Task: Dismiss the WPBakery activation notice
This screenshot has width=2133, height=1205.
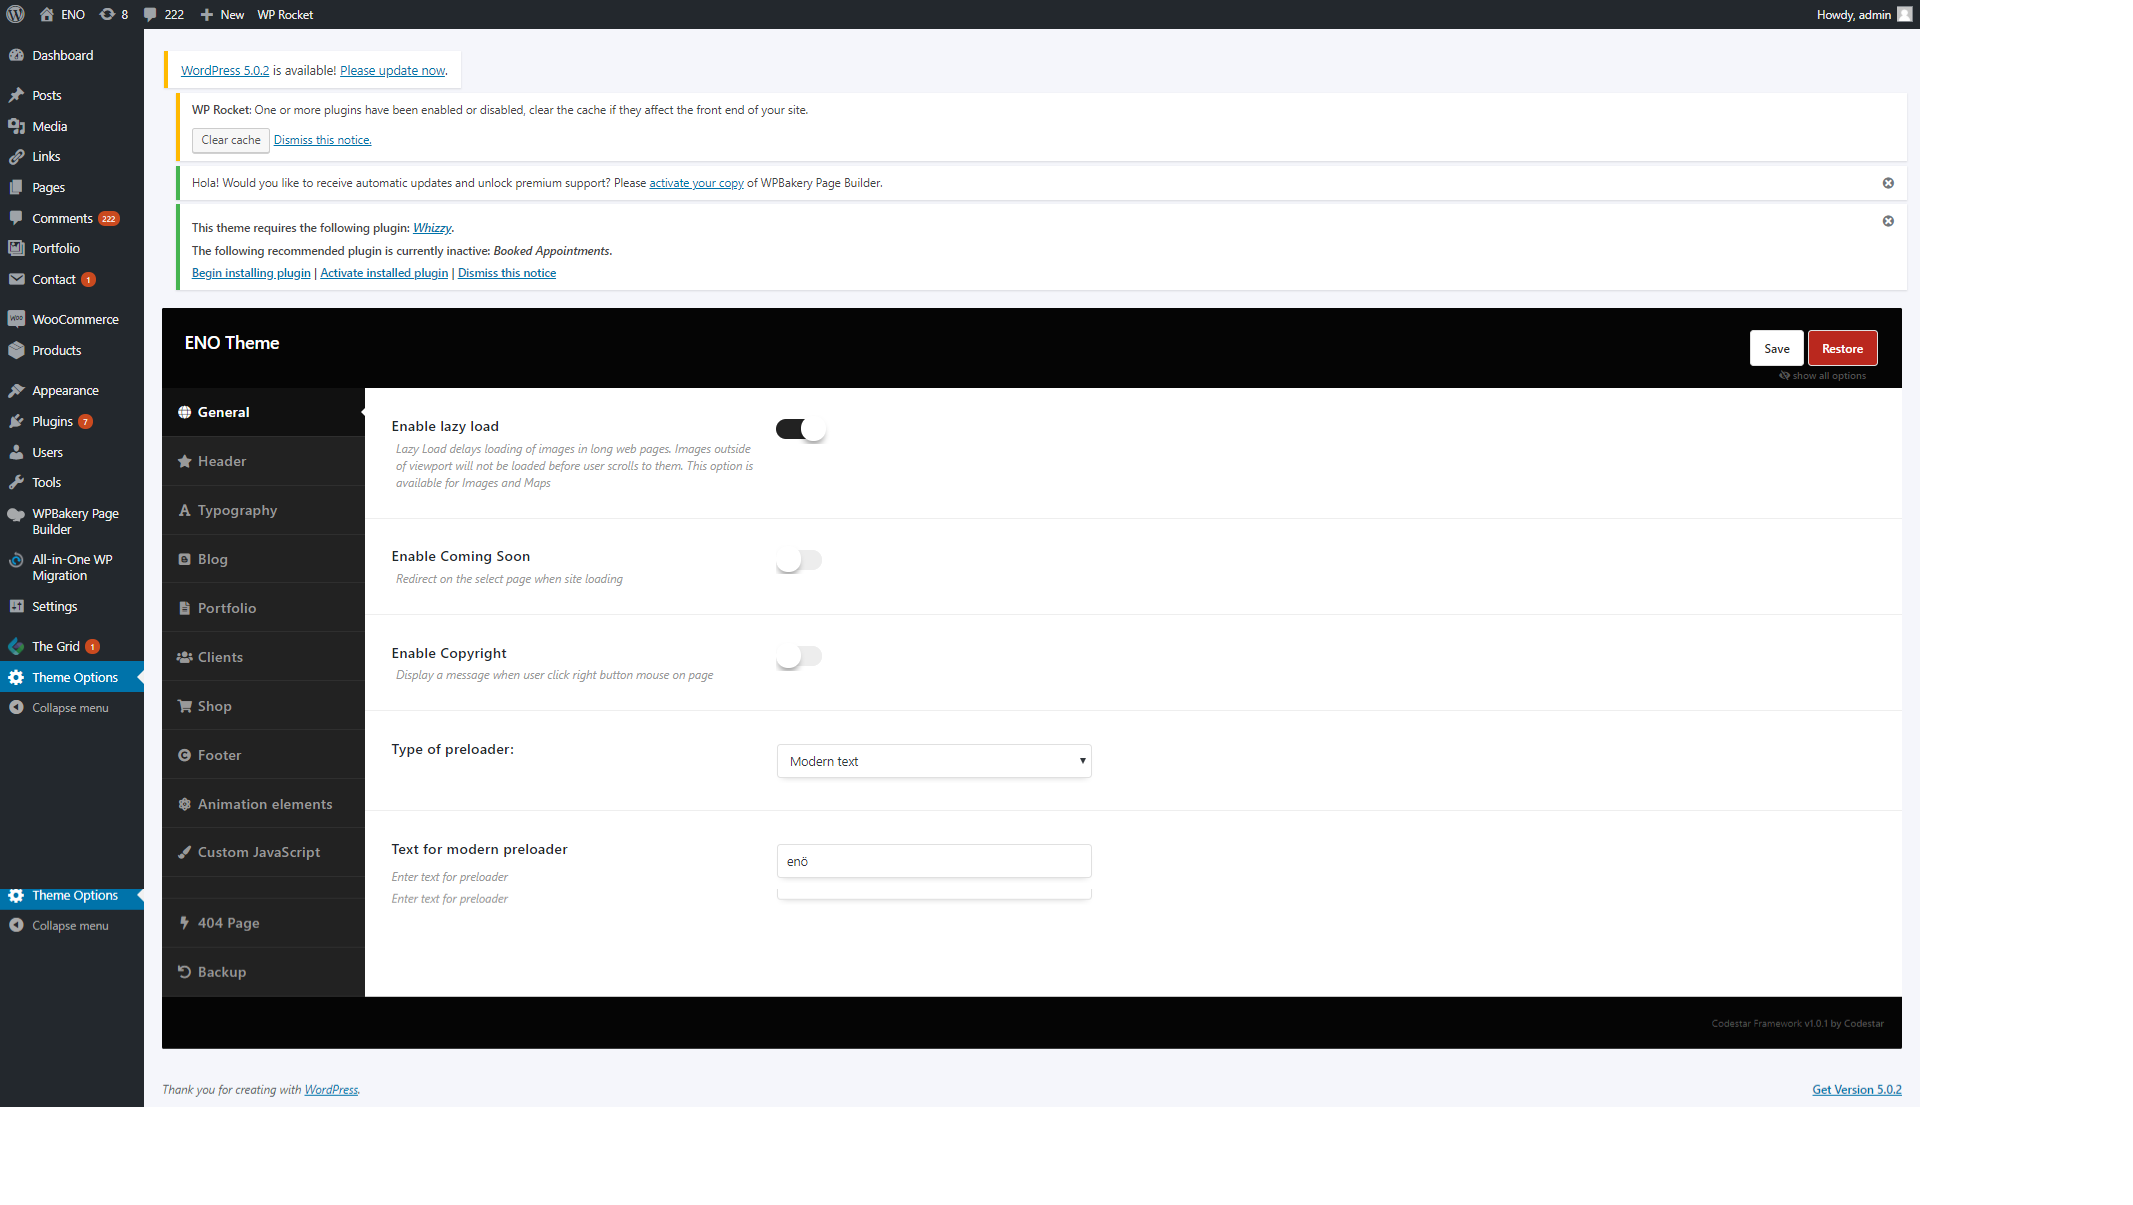Action: pyautogui.click(x=1888, y=183)
